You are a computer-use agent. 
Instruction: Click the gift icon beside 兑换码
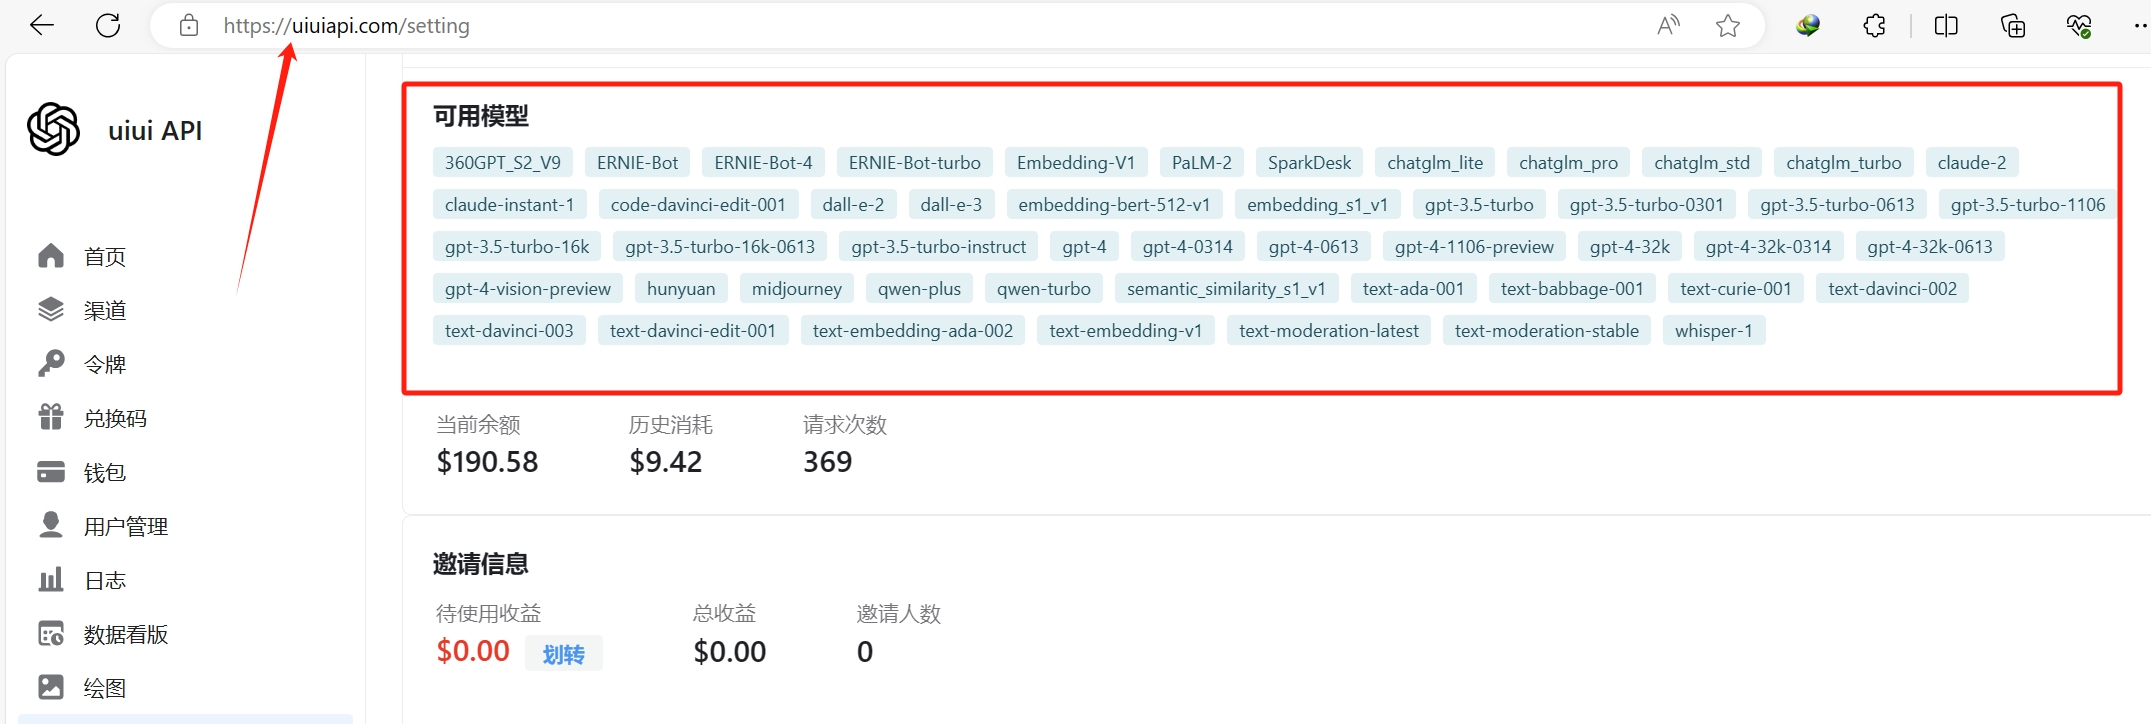[x=51, y=418]
